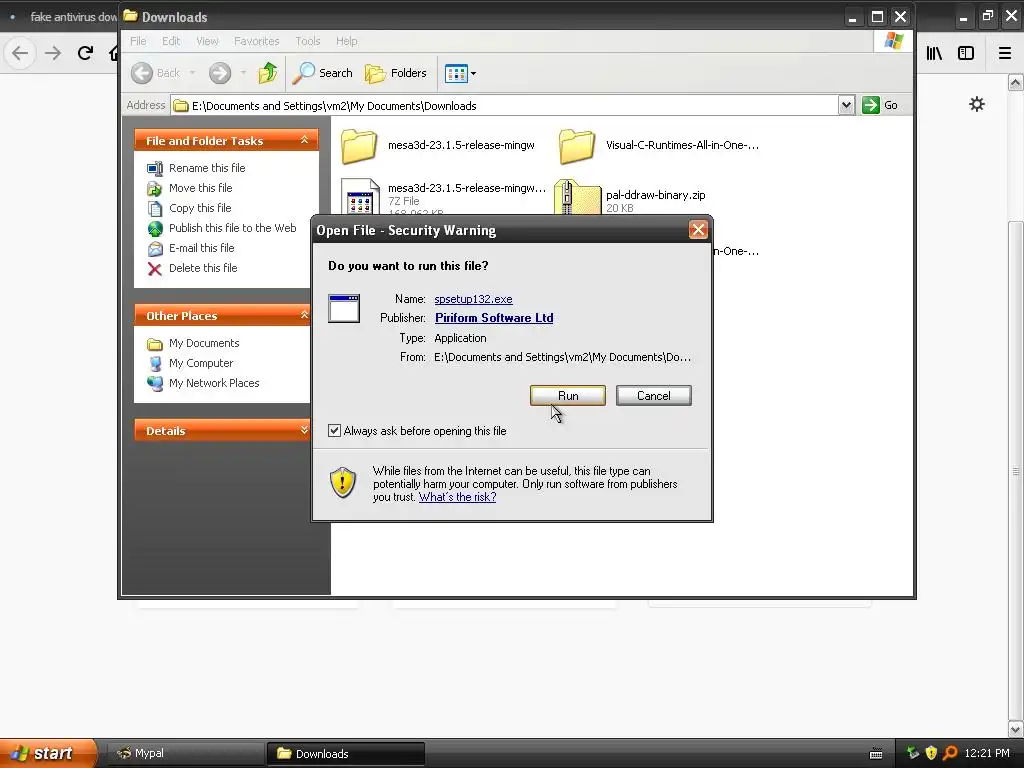Click the magnifier tray icon
The width and height of the screenshot is (1024, 768).
(950, 753)
